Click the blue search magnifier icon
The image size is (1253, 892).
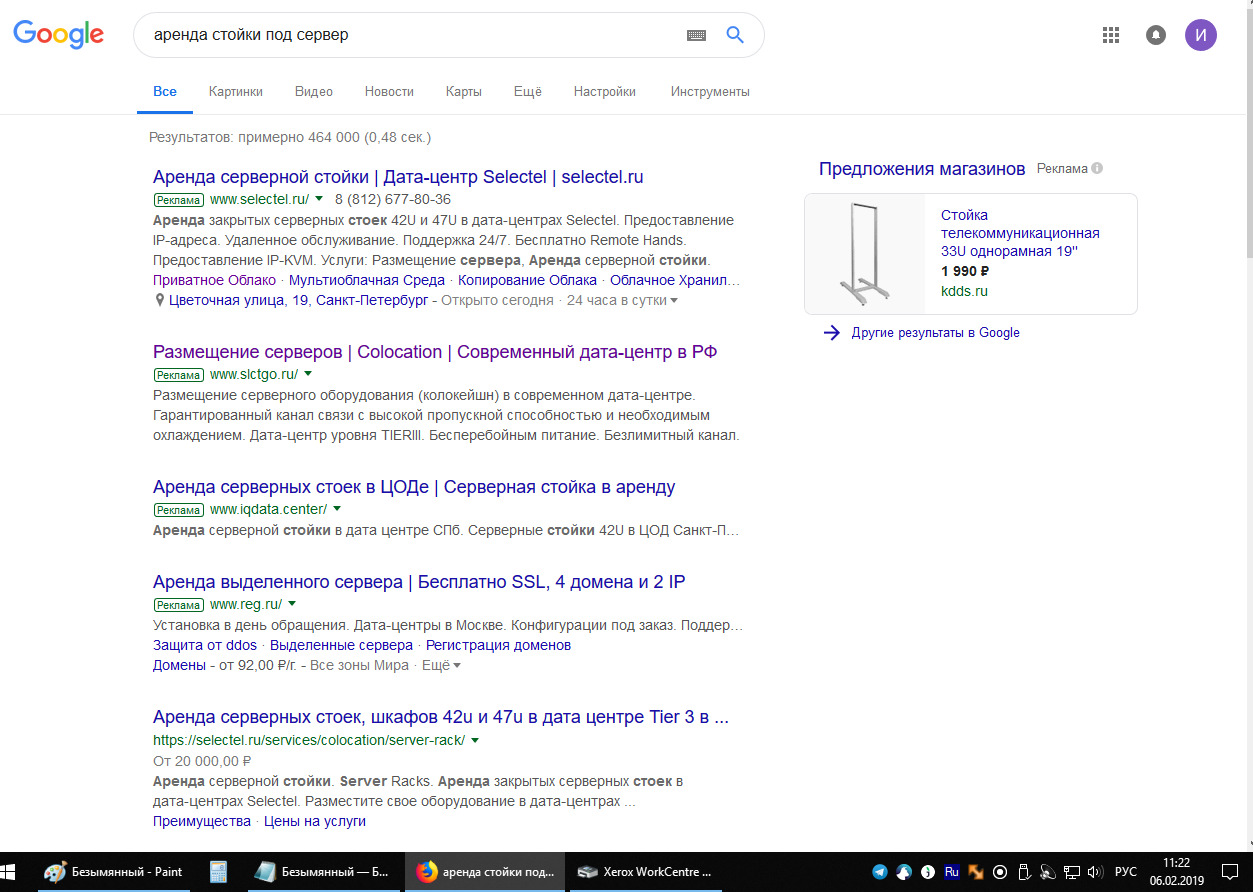[x=735, y=35]
